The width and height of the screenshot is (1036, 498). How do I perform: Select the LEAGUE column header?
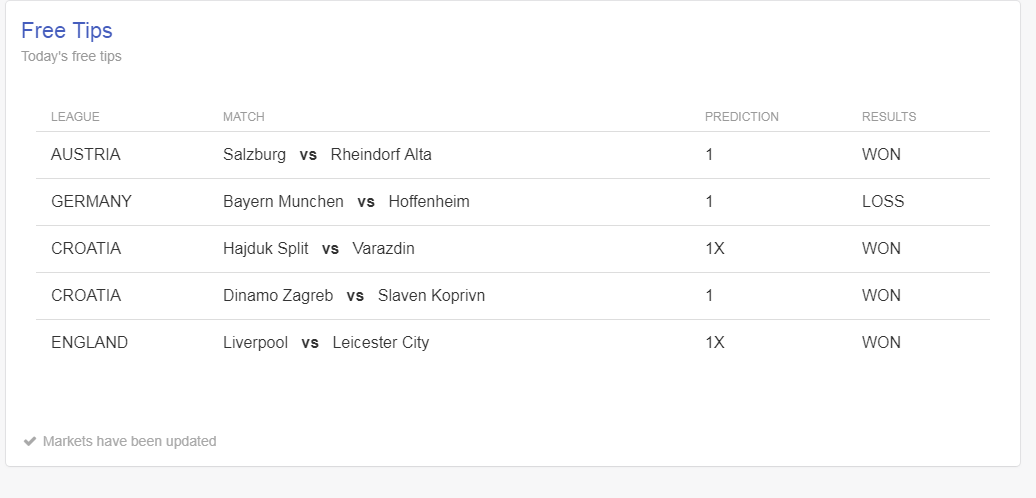(75, 117)
